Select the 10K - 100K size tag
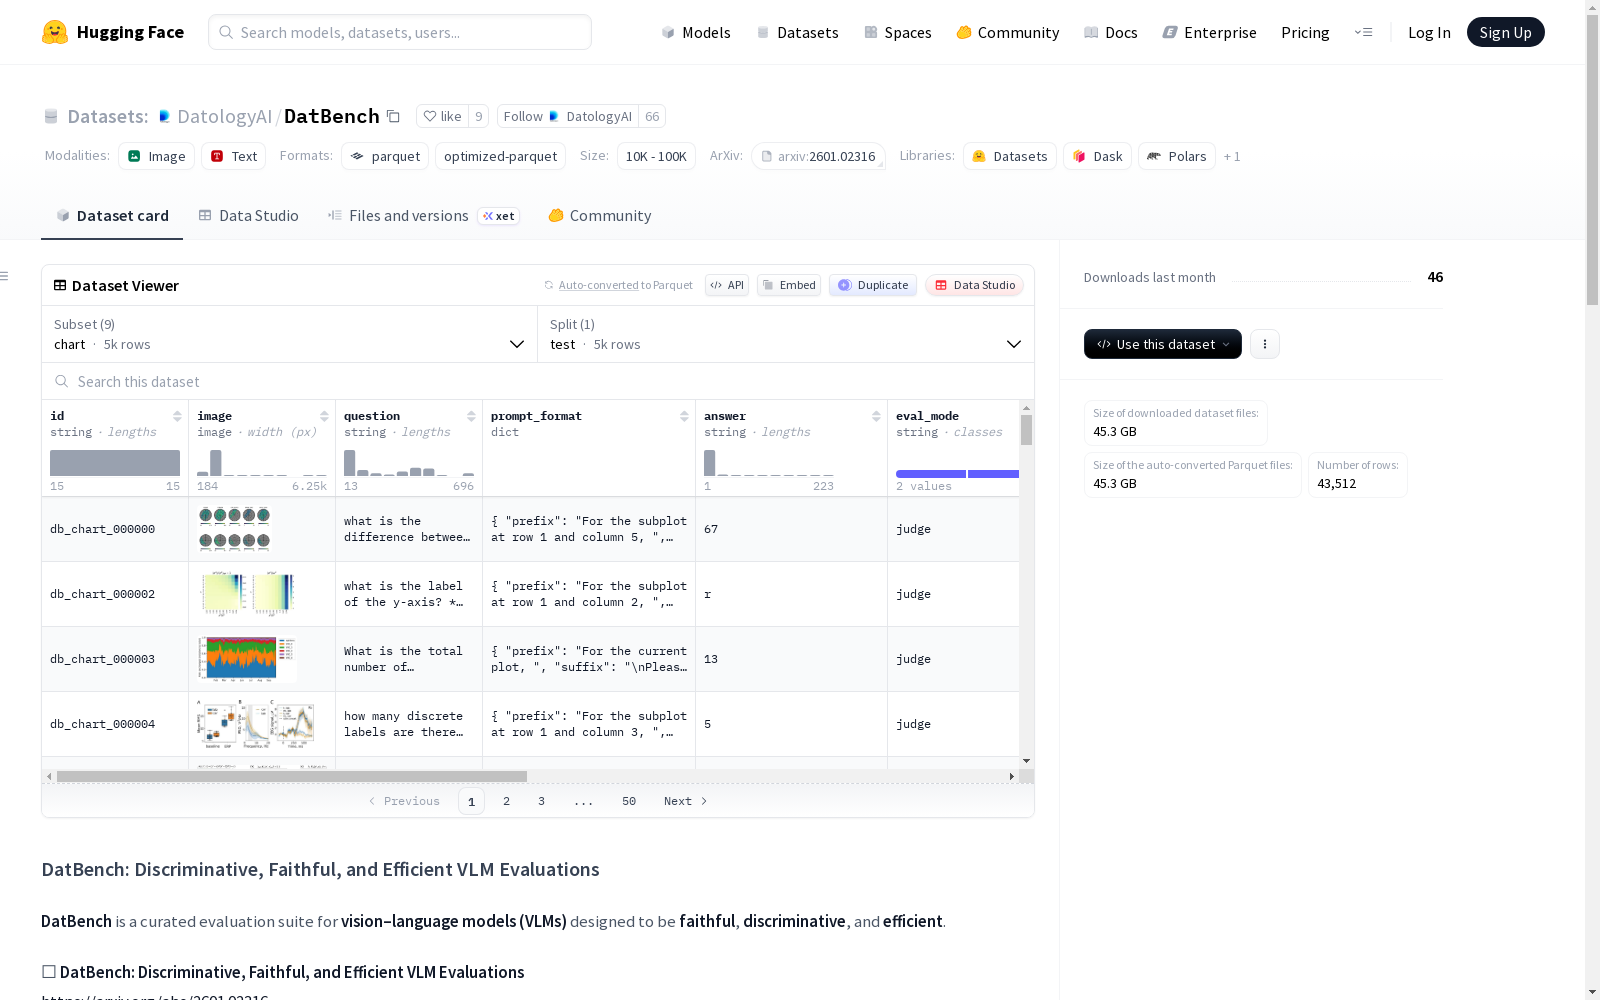The width and height of the screenshot is (1600, 1000). tap(656, 156)
